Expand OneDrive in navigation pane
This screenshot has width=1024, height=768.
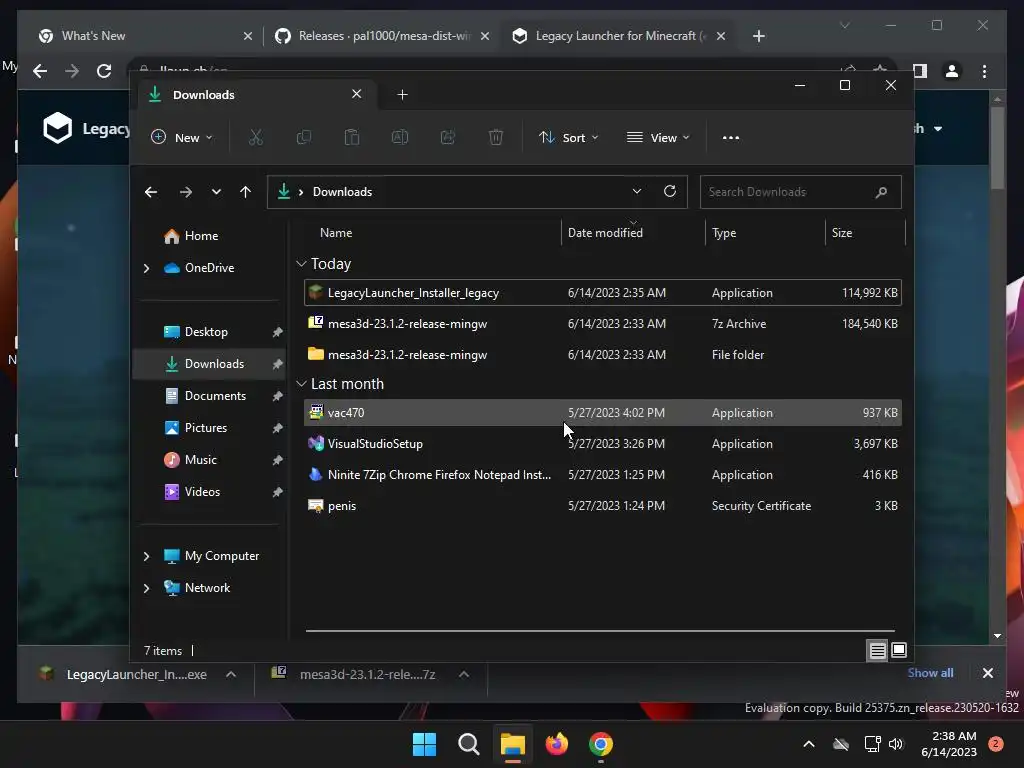146,268
